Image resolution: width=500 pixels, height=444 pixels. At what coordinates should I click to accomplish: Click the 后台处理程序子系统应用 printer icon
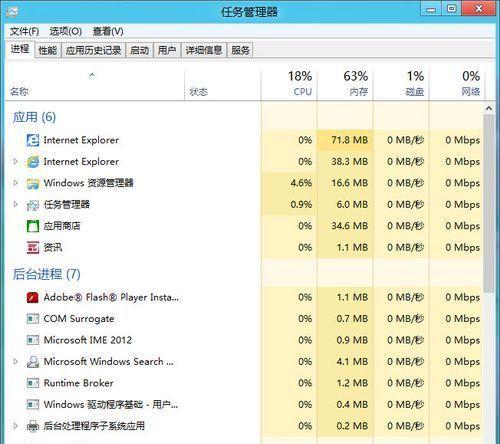point(33,426)
